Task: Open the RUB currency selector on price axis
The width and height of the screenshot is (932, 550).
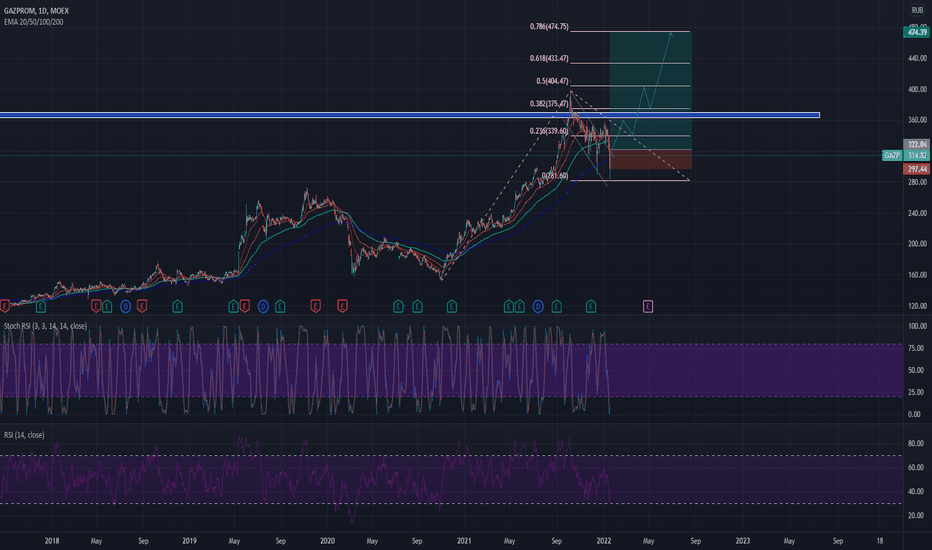Action: tap(917, 11)
